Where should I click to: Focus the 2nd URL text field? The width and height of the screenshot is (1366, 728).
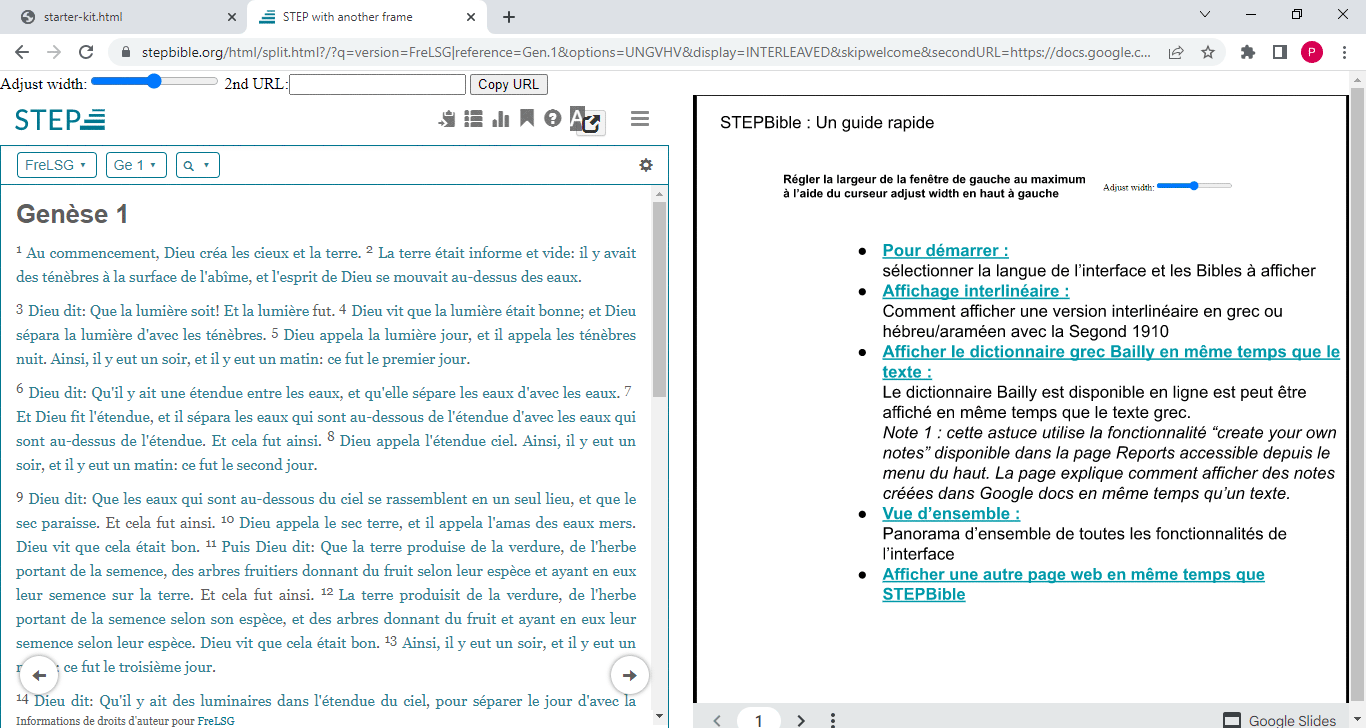[x=377, y=85]
